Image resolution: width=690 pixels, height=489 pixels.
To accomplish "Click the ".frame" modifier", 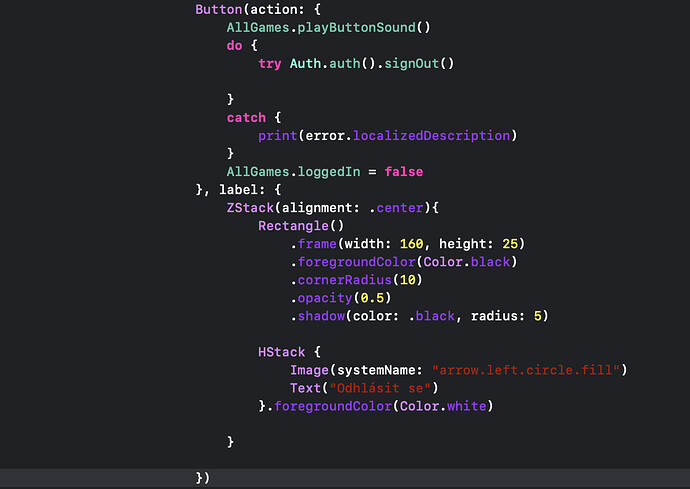I will 313,244.
